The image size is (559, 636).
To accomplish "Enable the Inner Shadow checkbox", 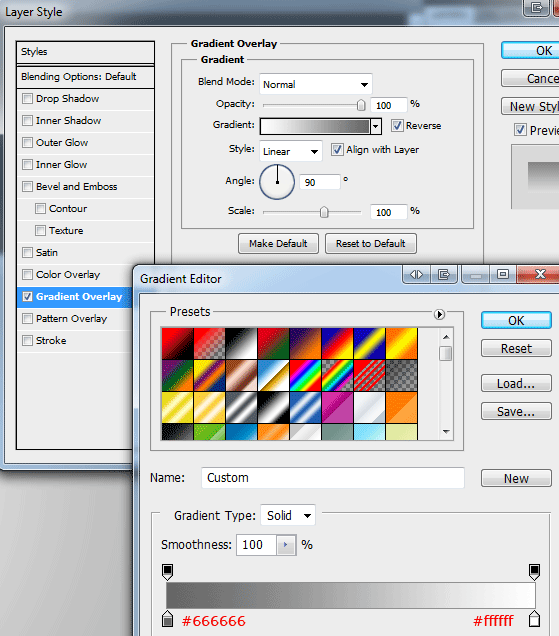I will coord(27,120).
